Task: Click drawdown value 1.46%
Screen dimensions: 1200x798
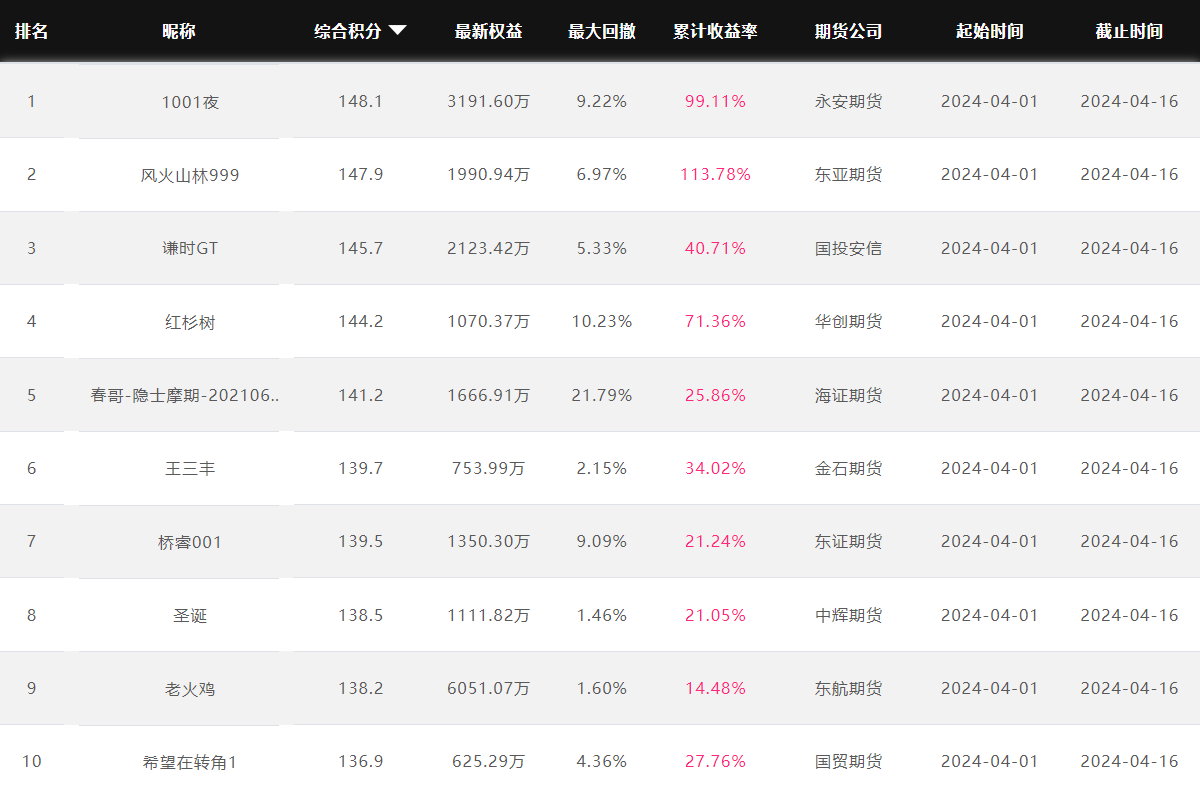Action: [x=602, y=615]
